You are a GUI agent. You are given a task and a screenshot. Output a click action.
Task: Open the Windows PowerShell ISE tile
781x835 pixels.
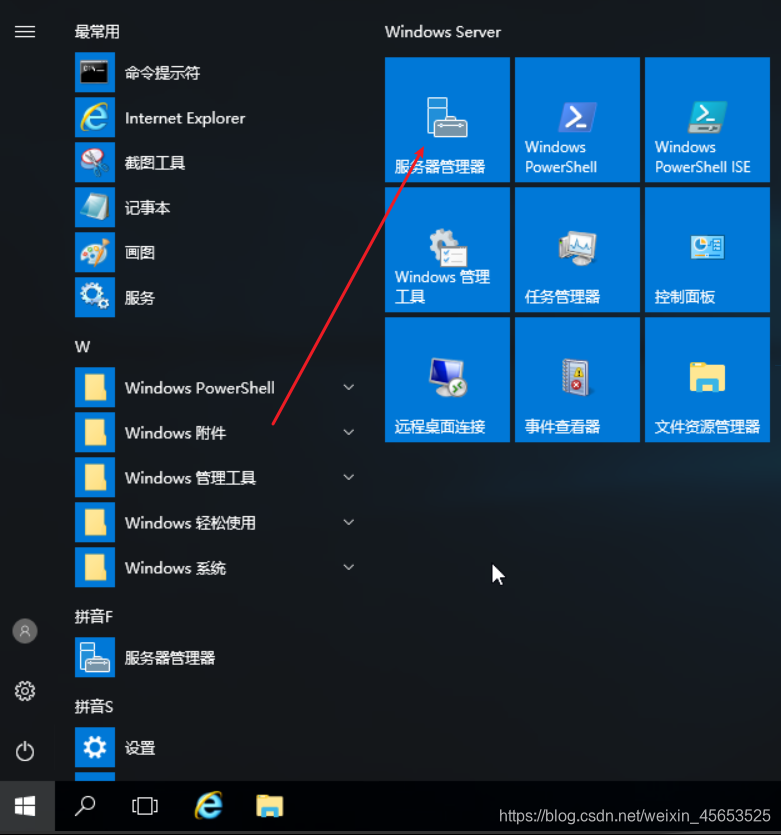coord(707,120)
